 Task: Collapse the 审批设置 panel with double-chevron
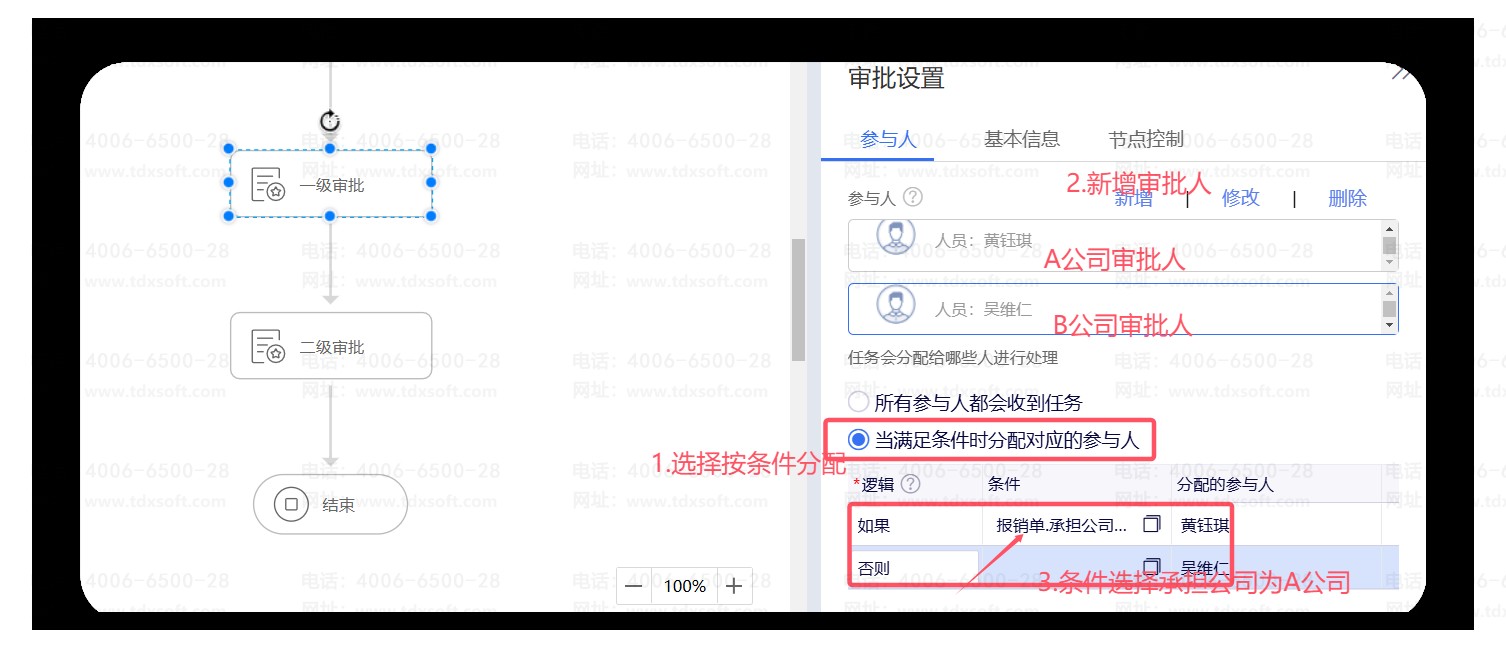click(1402, 74)
